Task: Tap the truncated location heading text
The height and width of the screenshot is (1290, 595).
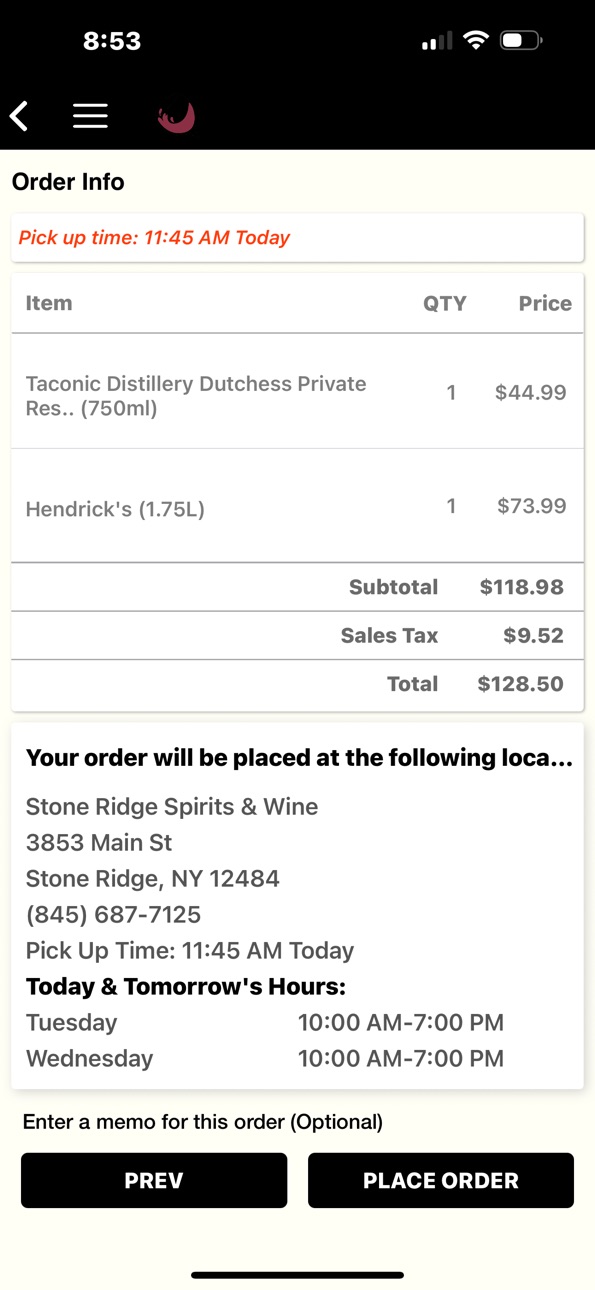Action: tap(299, 758)
